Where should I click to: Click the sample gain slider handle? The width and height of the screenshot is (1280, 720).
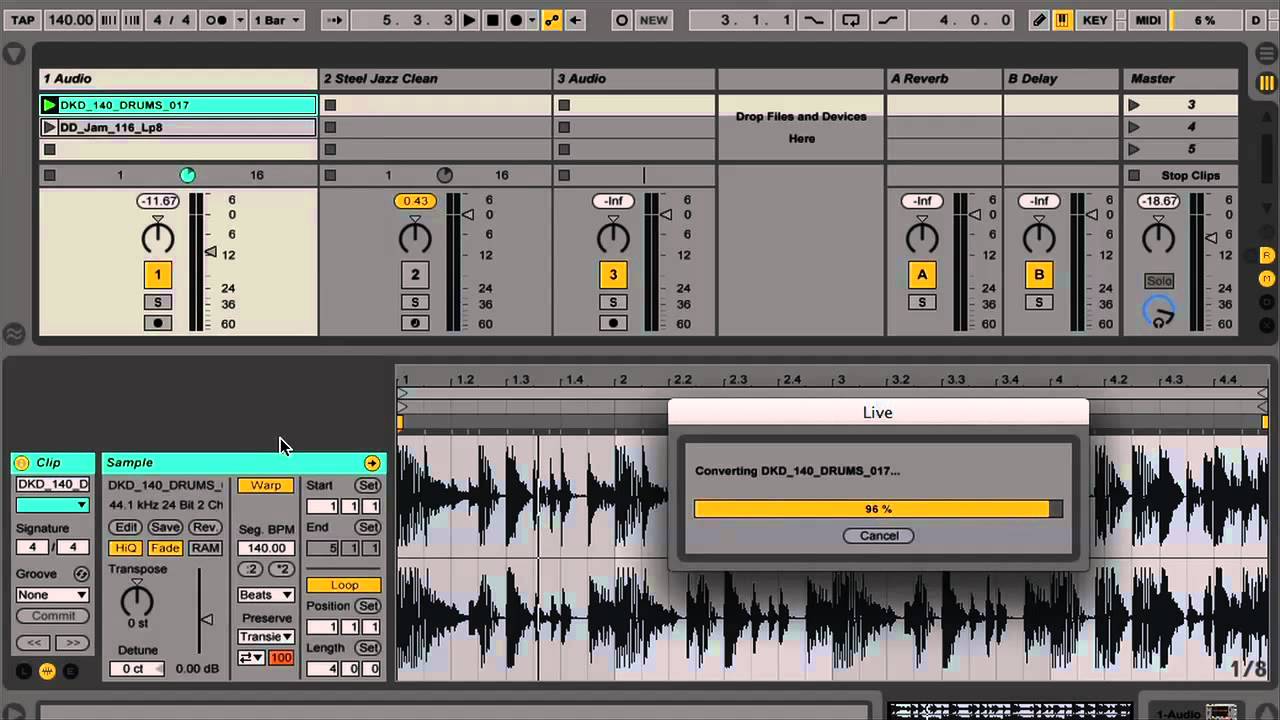[206, 619]
